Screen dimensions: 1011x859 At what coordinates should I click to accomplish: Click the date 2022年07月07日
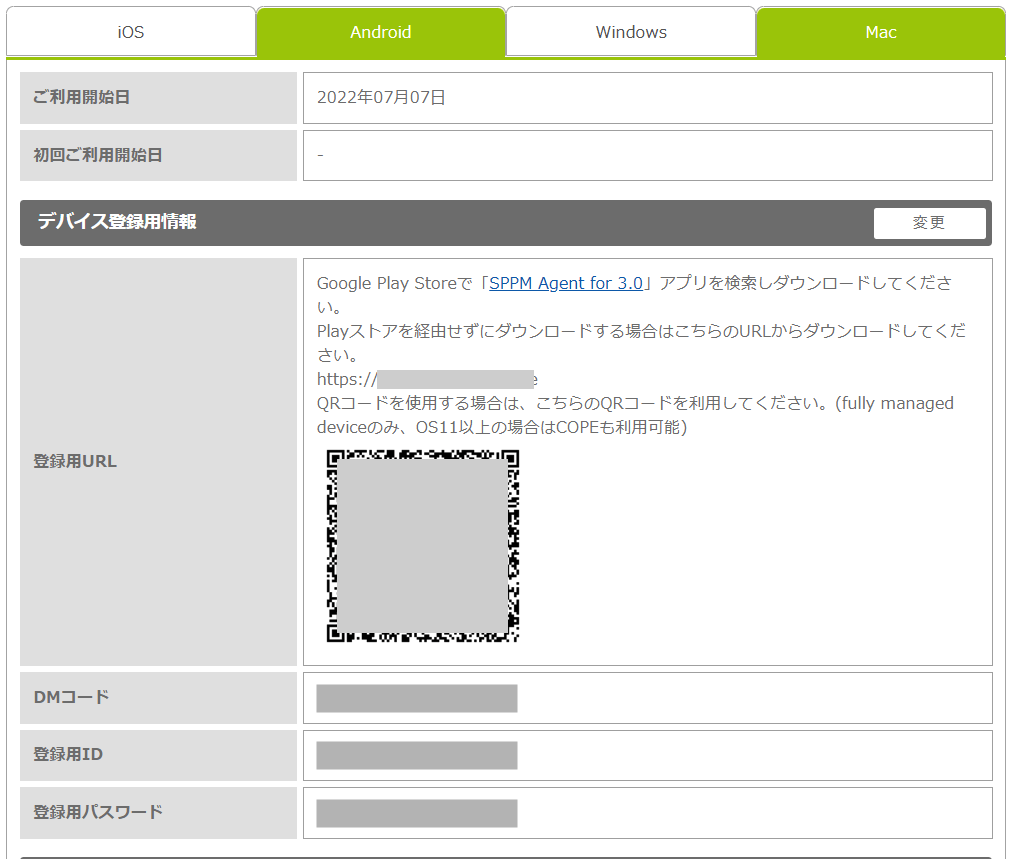[381, 97]
